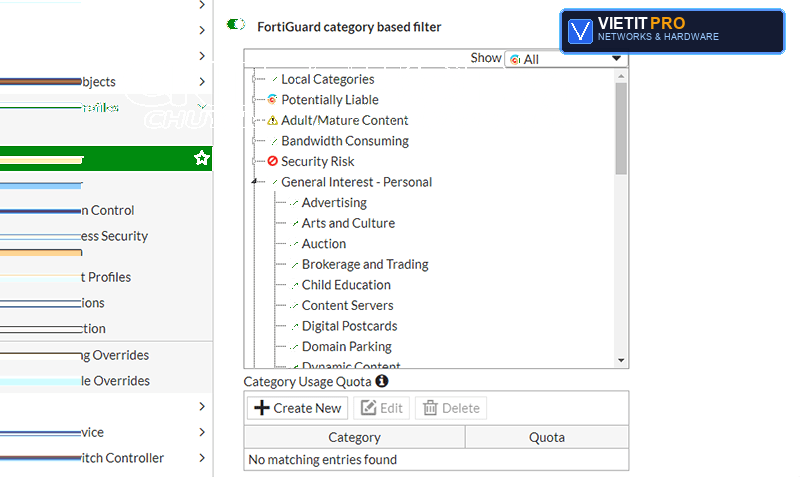Click the Edit quota button
This screenshot has height=477, width=800.
(x=382, y=408)
